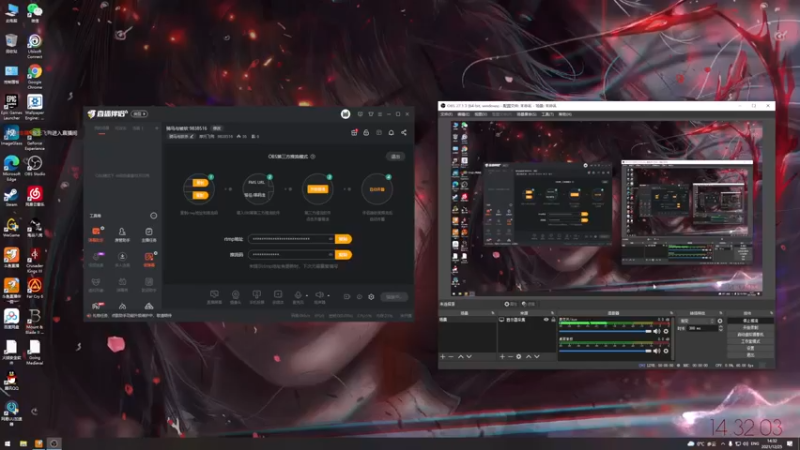The height and width of the screenshot is (450, 800).
Task: Click the rtmp address input field
Action: [291, 239]
